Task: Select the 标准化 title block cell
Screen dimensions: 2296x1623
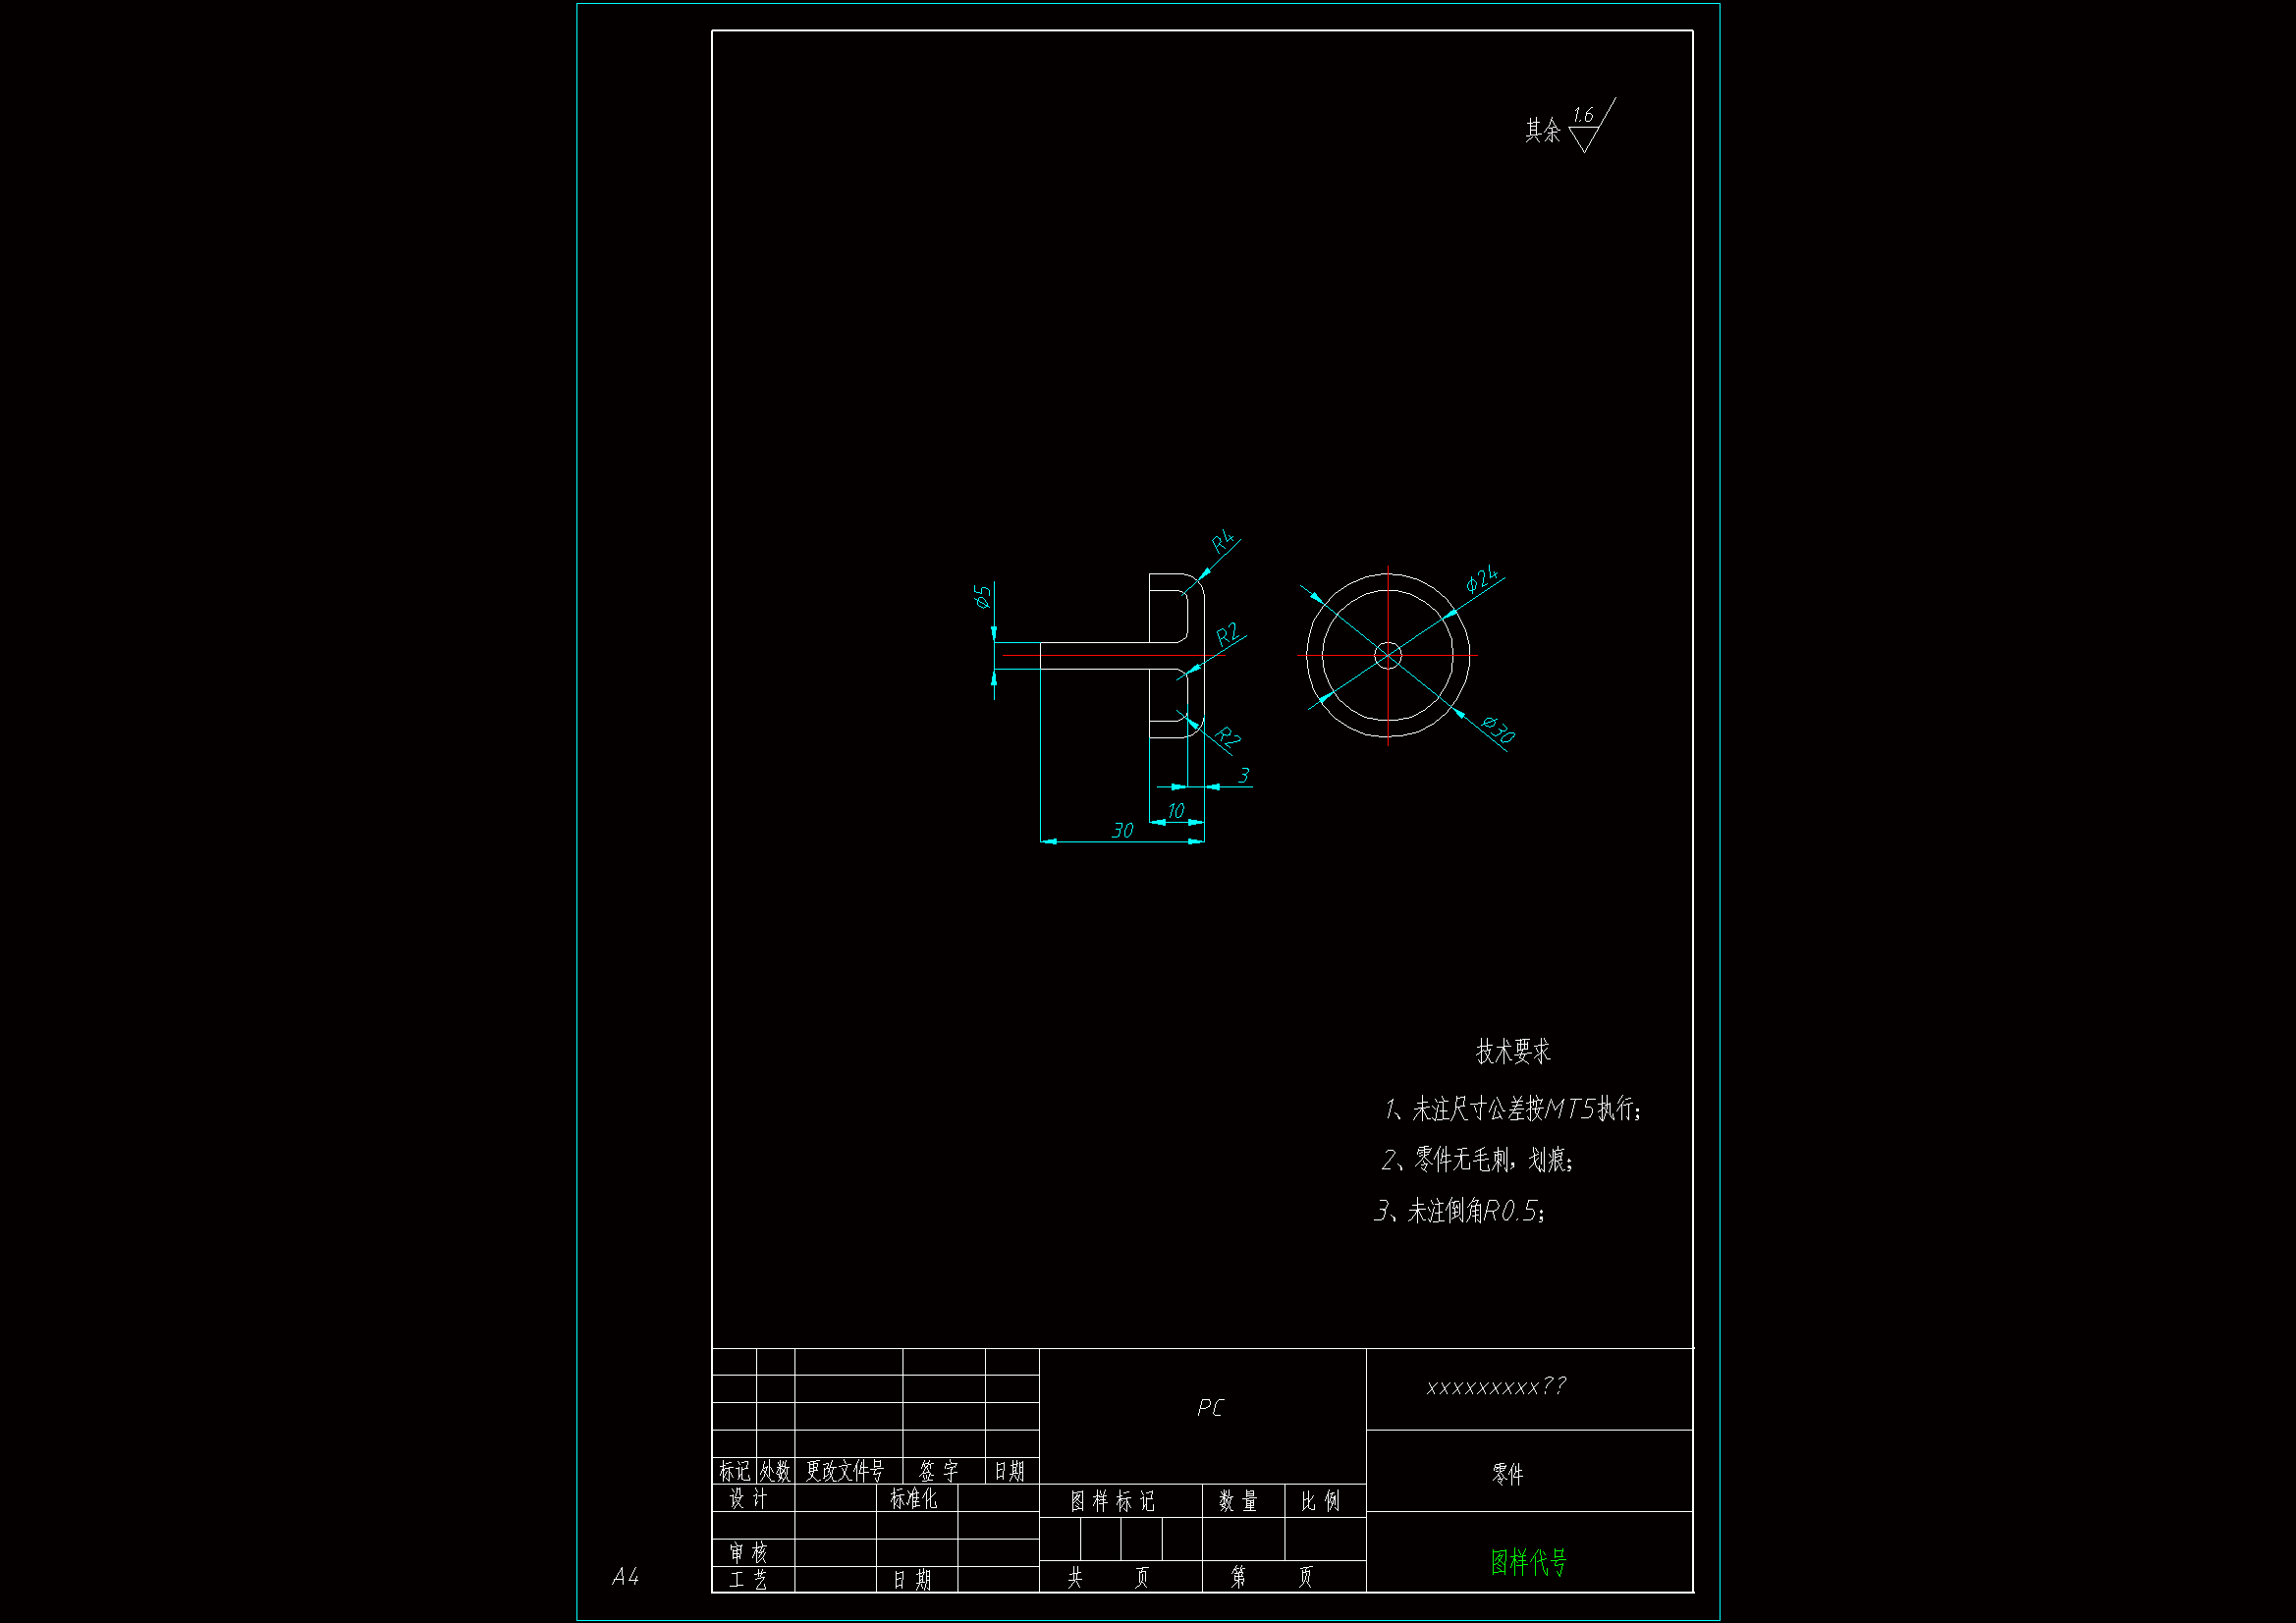Action: [x=914, y=1498]
